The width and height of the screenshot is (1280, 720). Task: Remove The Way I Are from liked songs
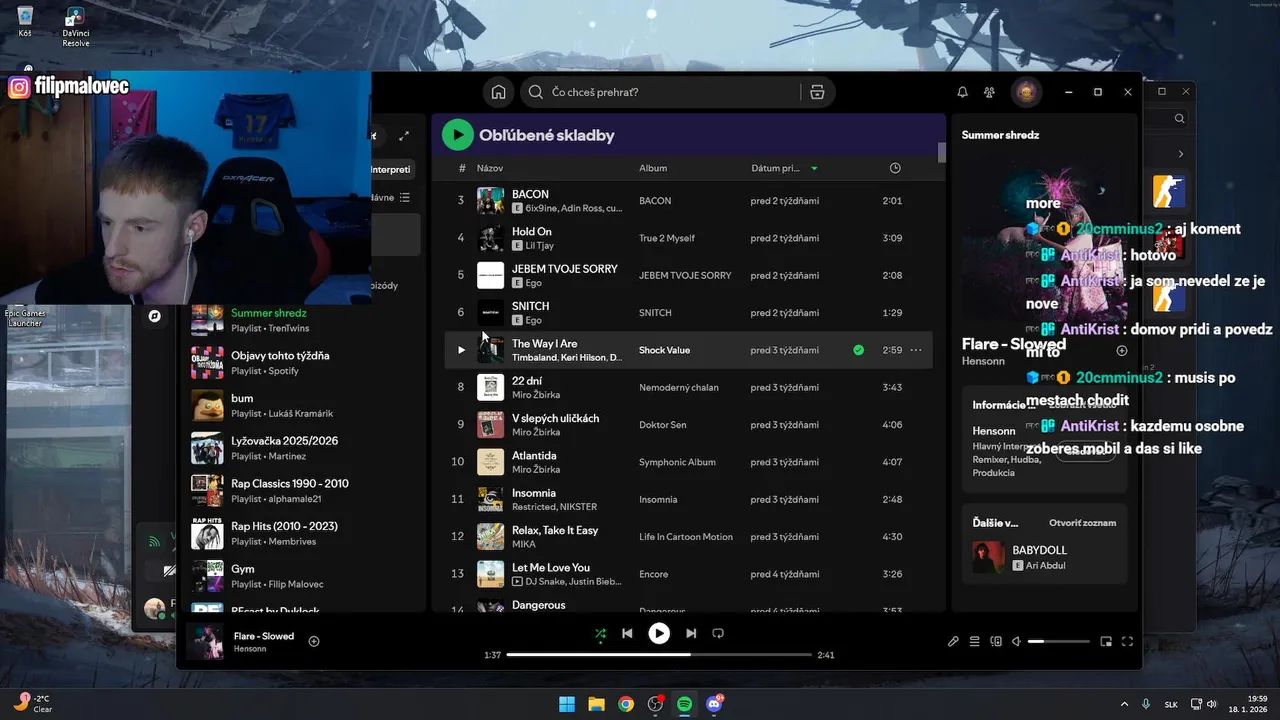(x=858, y=350)
